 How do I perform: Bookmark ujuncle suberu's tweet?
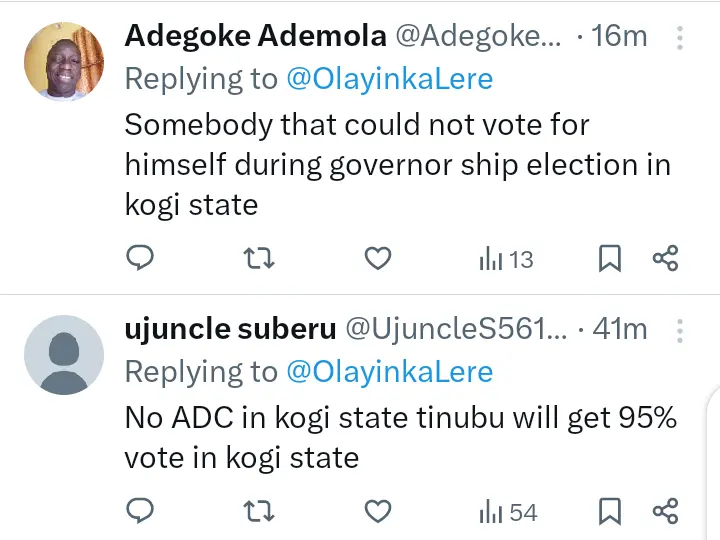[x=609, y=512]
